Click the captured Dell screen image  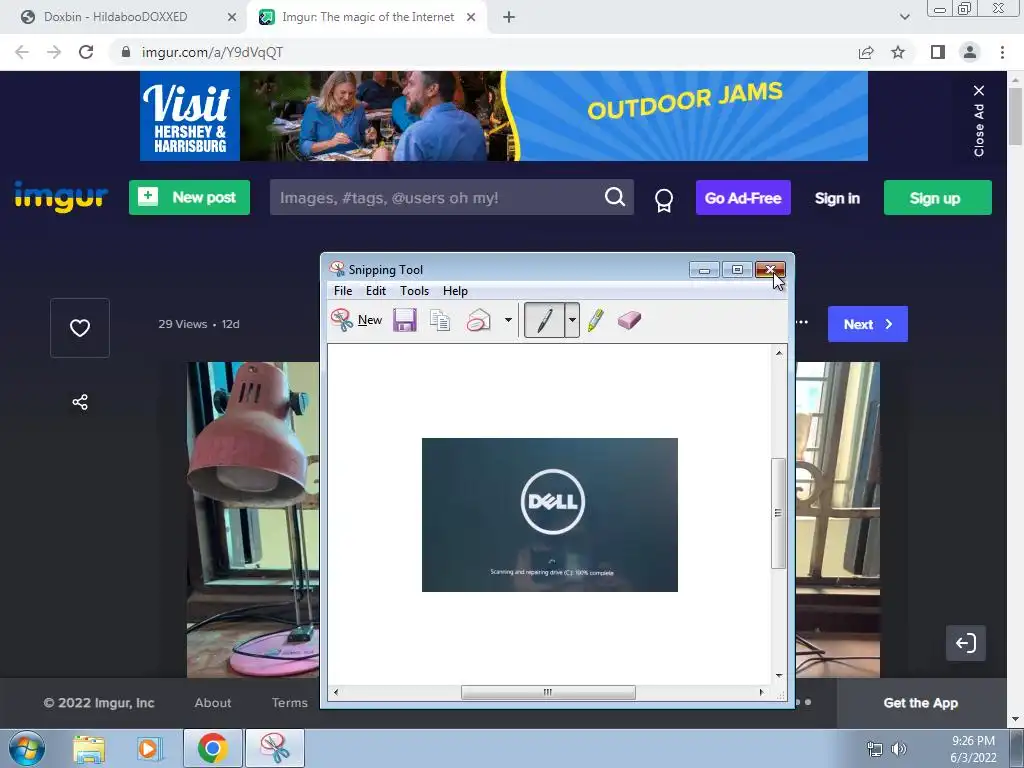tap(550, 515)
